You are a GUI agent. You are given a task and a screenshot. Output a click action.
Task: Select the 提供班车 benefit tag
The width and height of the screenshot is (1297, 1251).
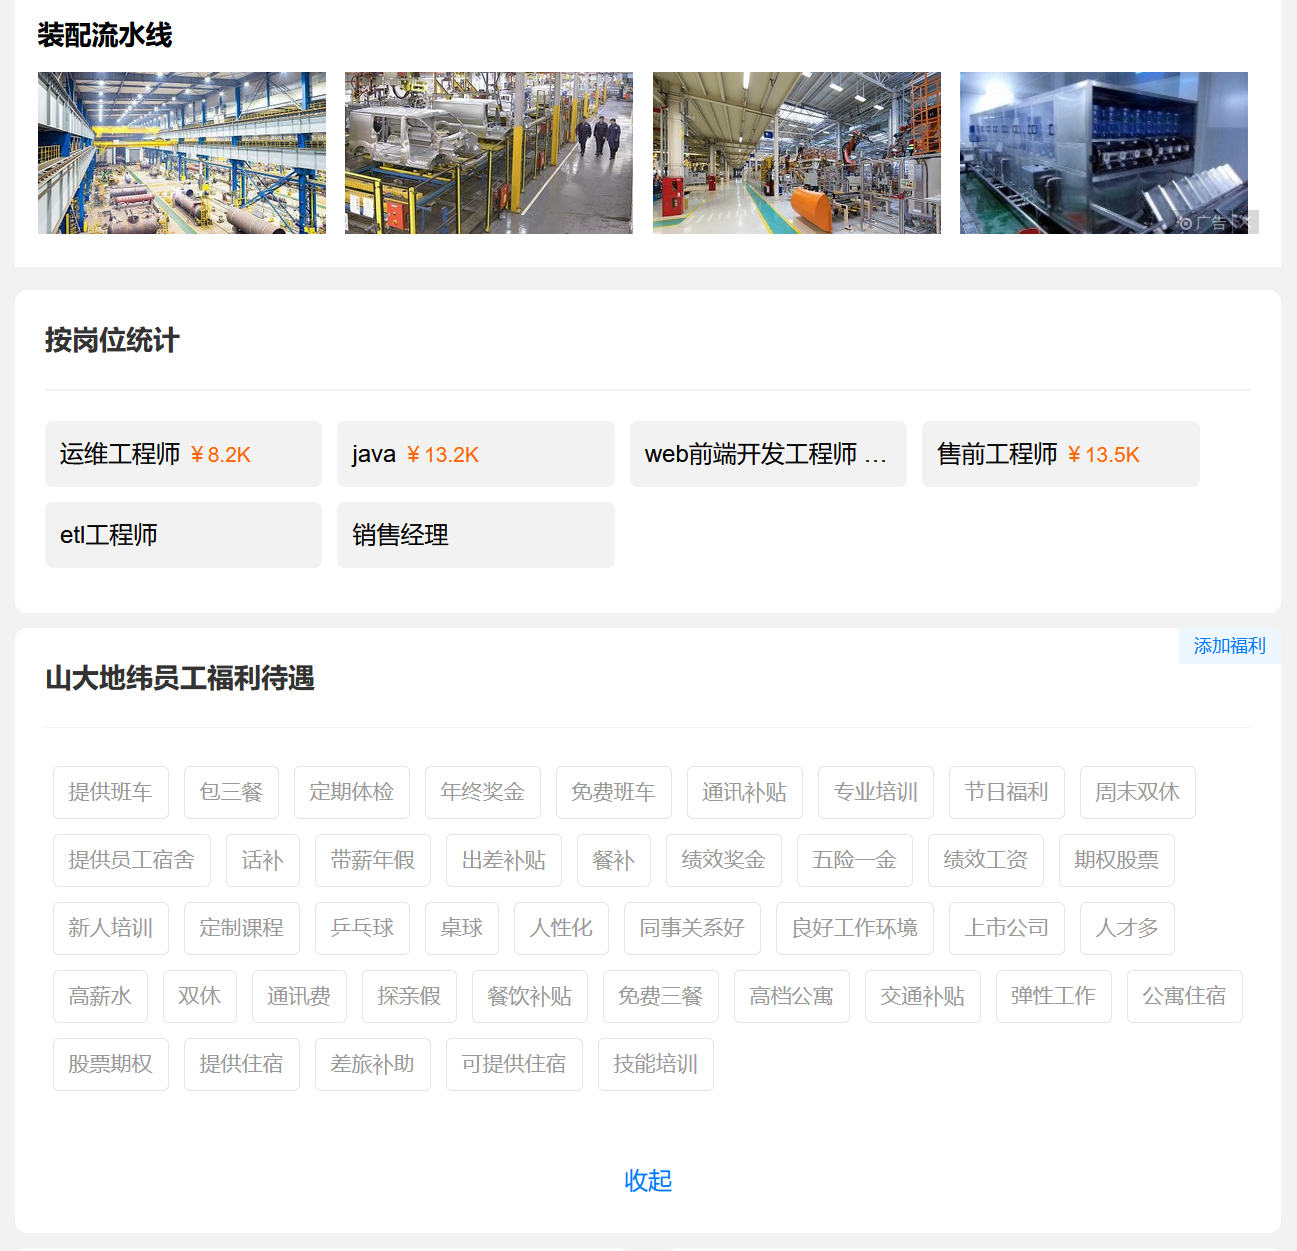[x=111, y=793]
